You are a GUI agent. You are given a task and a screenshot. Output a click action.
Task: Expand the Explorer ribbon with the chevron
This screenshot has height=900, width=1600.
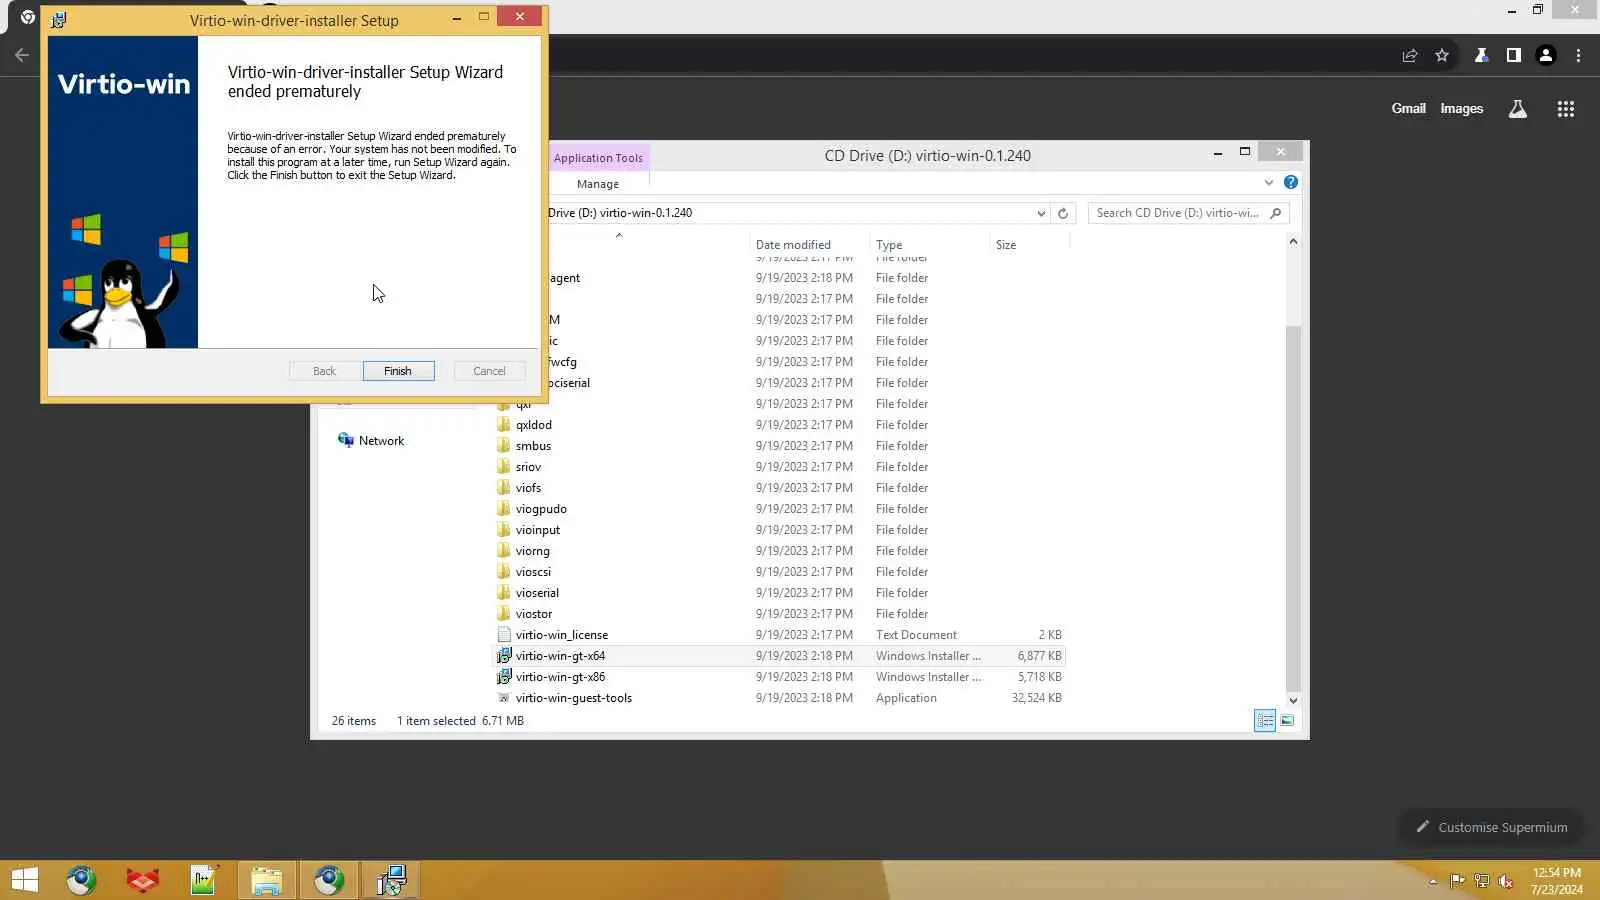click(x=1269, y=182)
